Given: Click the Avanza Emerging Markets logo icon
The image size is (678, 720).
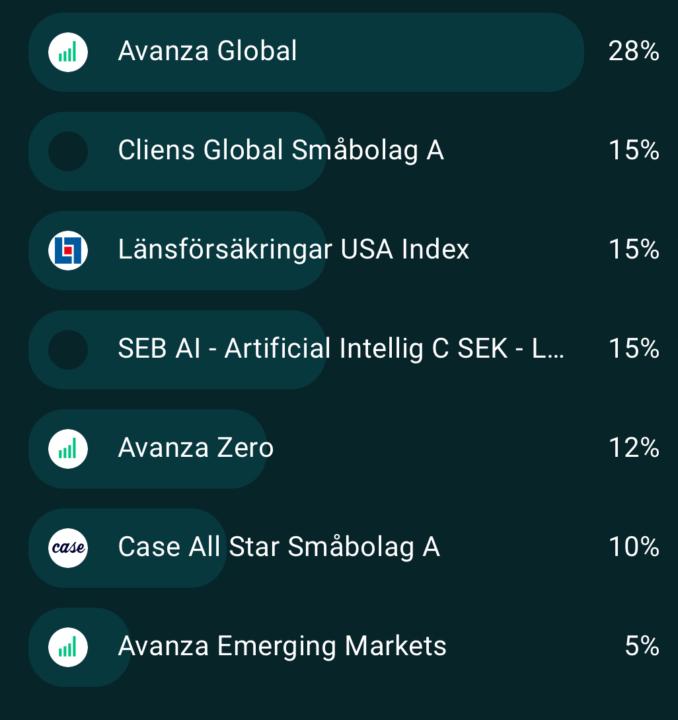Looking at the screenshot, I should click(x=68, y=647).
